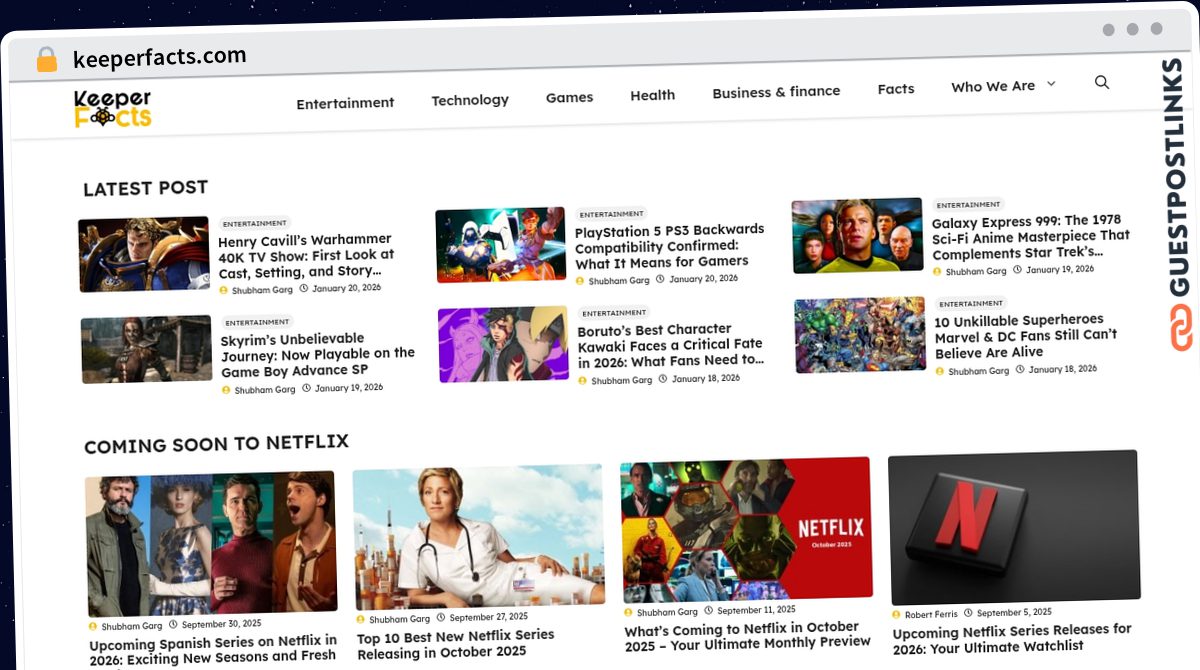Image resolution: width=1200 pixels, height=670 pixels.
Task: Open the Facts menu item
Action: (x=896, y=89)
